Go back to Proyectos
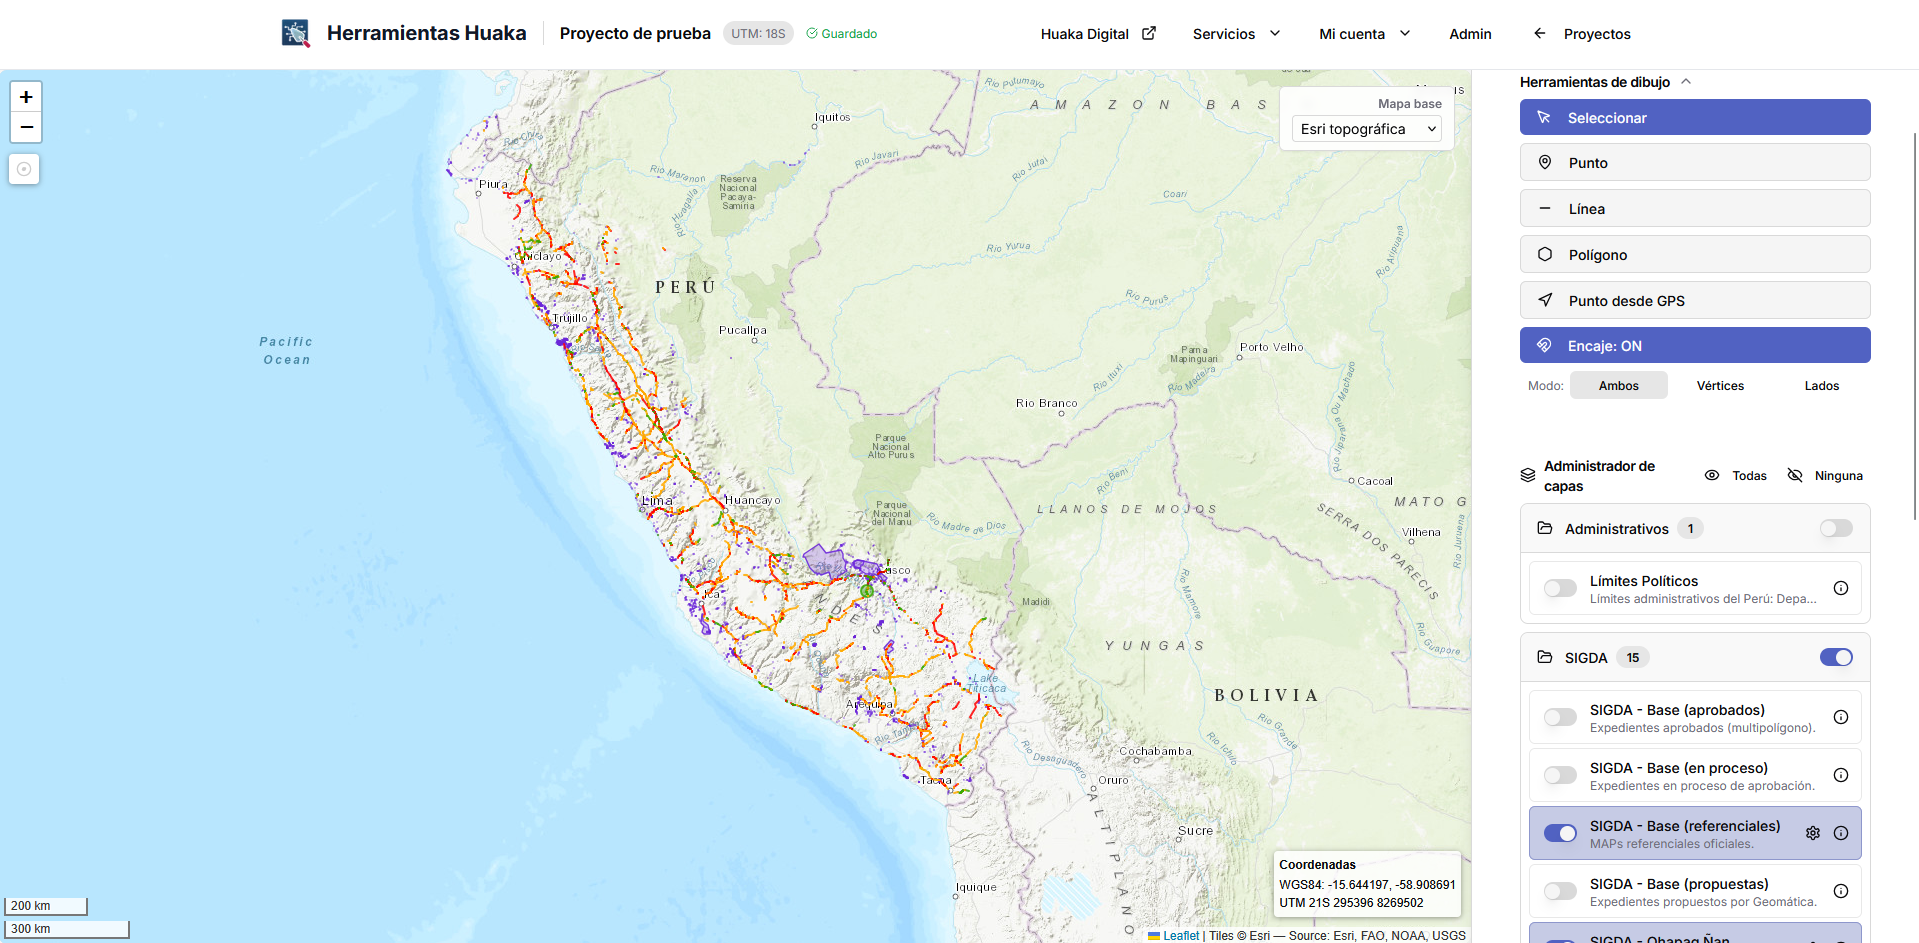 pos(1581,34)
